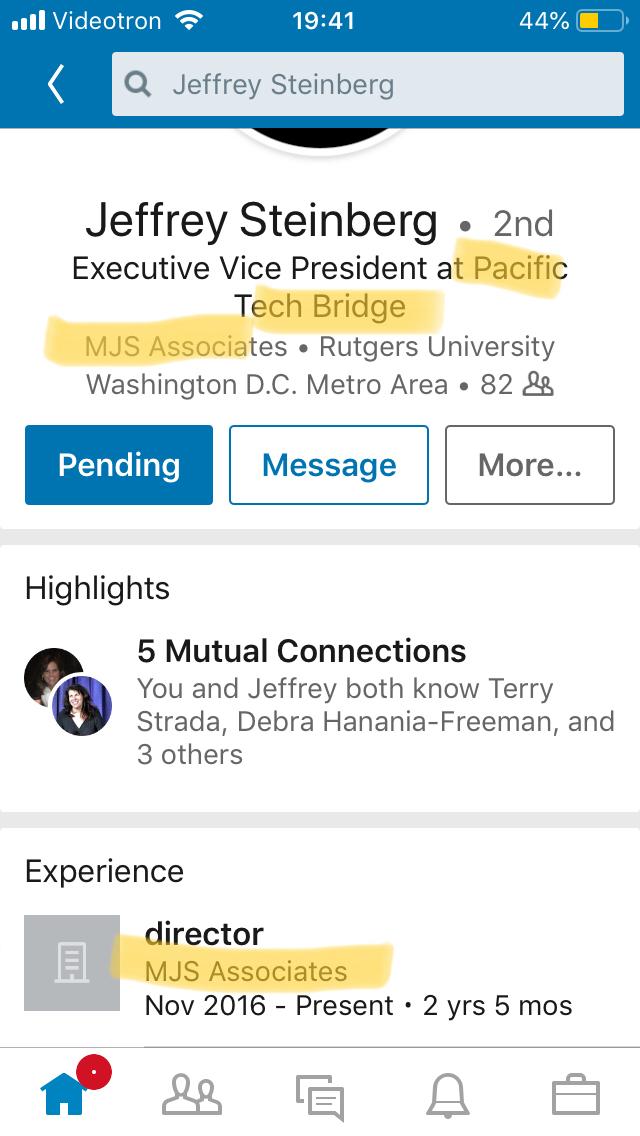Open the Home tab house icon
Screen dimensions: 640x1136
pos(65,1095)
